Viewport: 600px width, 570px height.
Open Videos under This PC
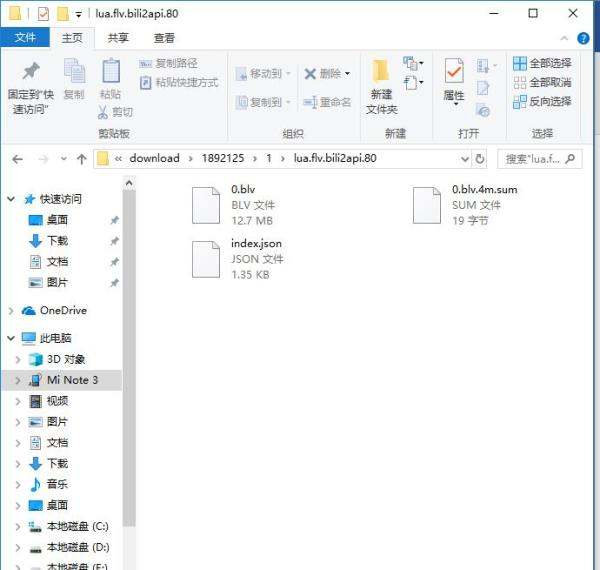57,401
